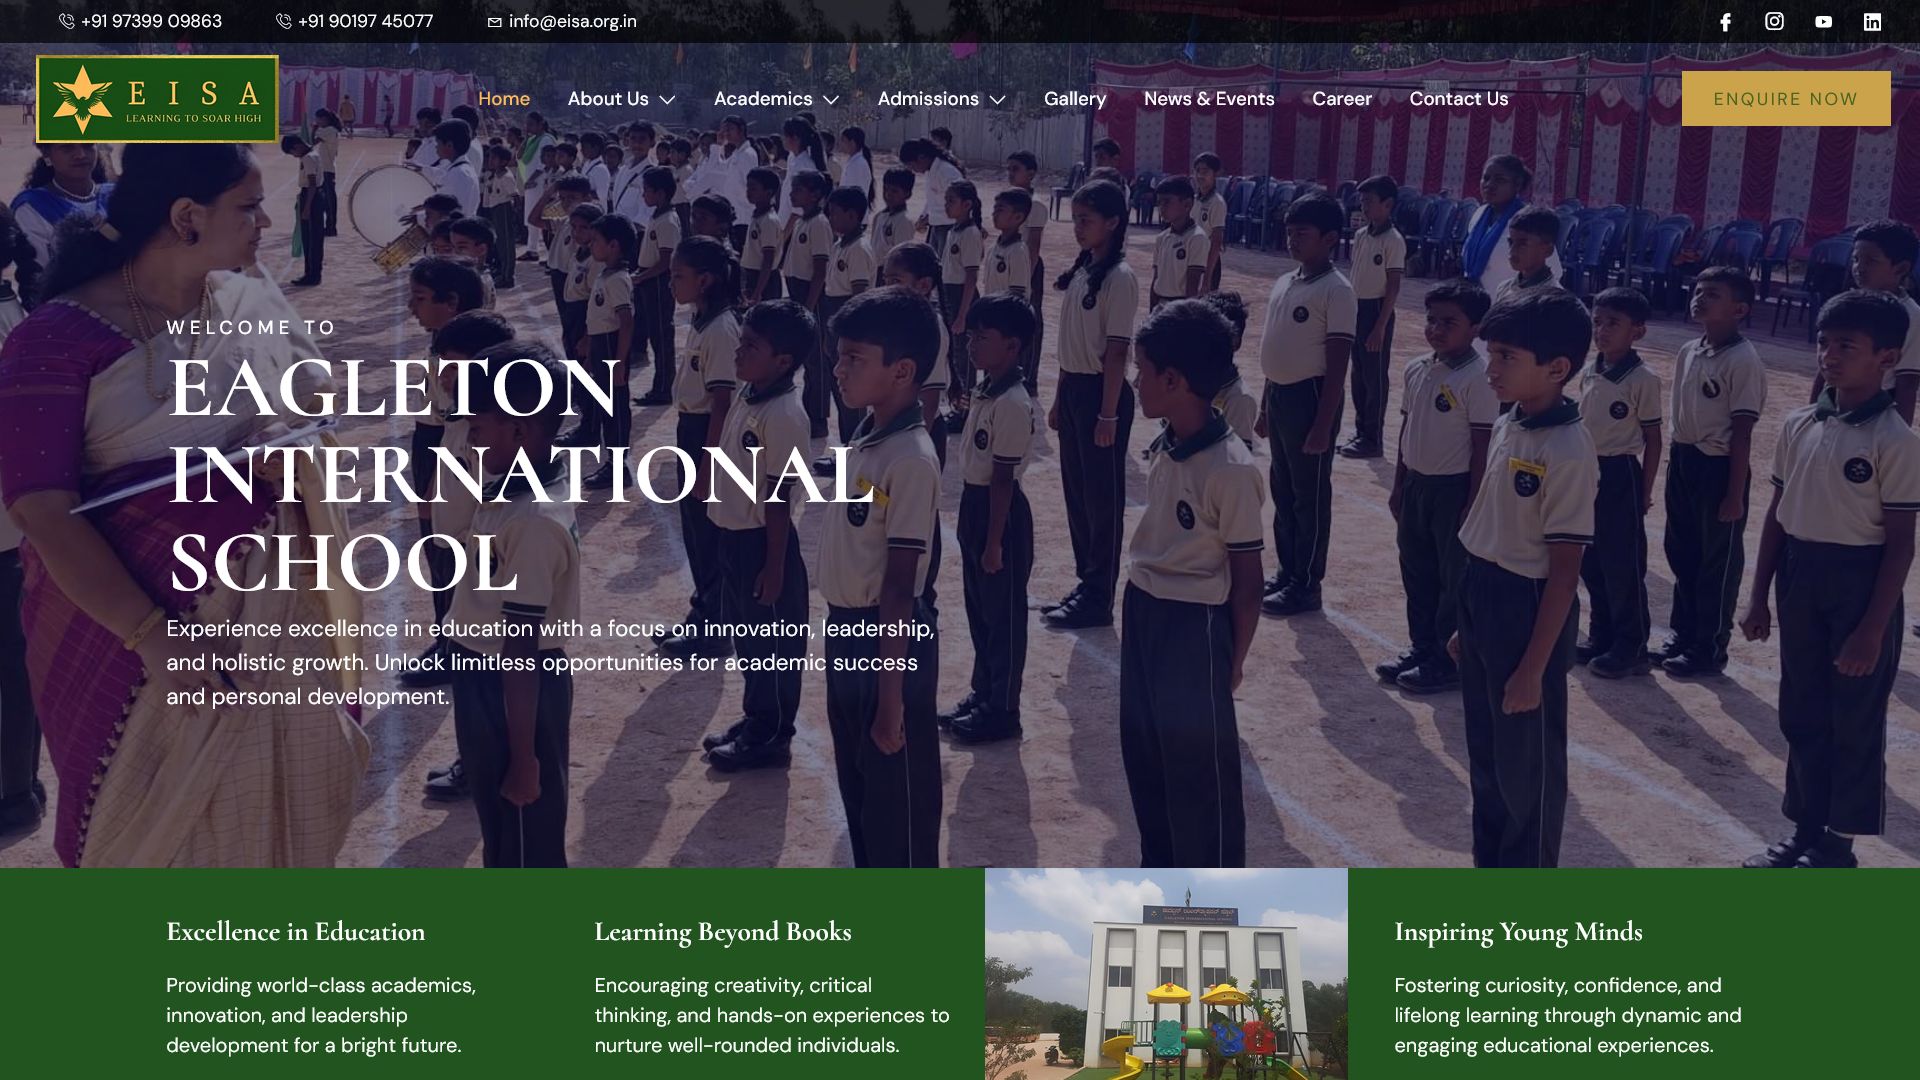Viewport: 1920px width, 1080px height.
Task: Expand the Admissions dropdown chevron
Action: point(997,100)
